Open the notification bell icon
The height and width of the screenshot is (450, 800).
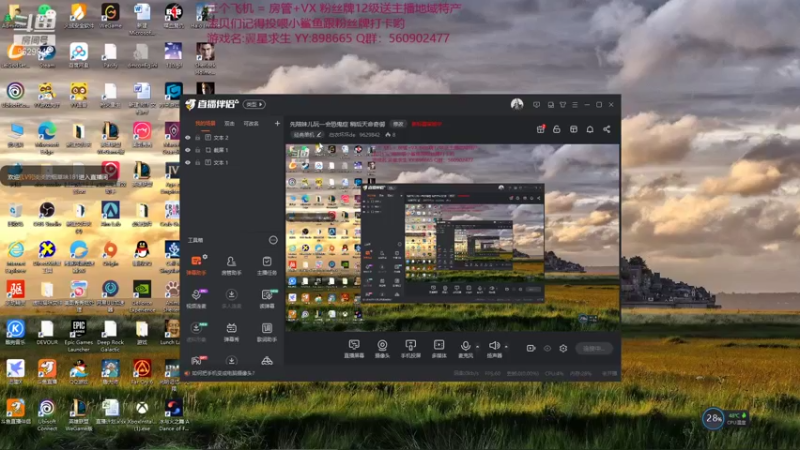click(590, 129)
